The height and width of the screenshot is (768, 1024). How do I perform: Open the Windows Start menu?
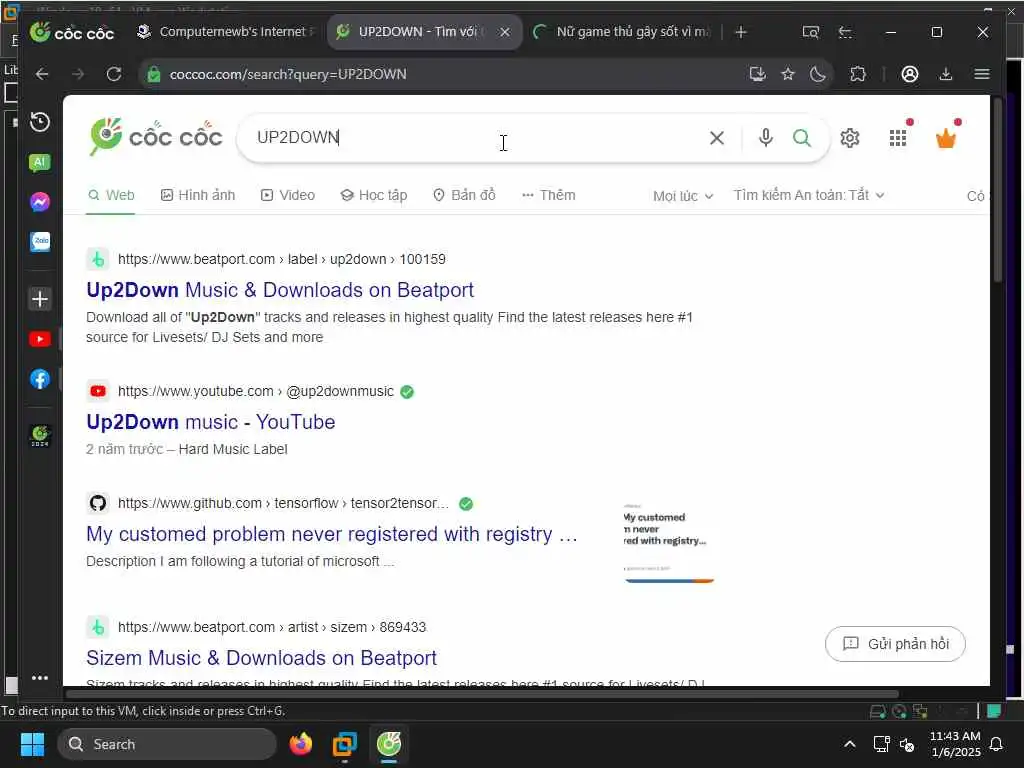pos(32,744)
